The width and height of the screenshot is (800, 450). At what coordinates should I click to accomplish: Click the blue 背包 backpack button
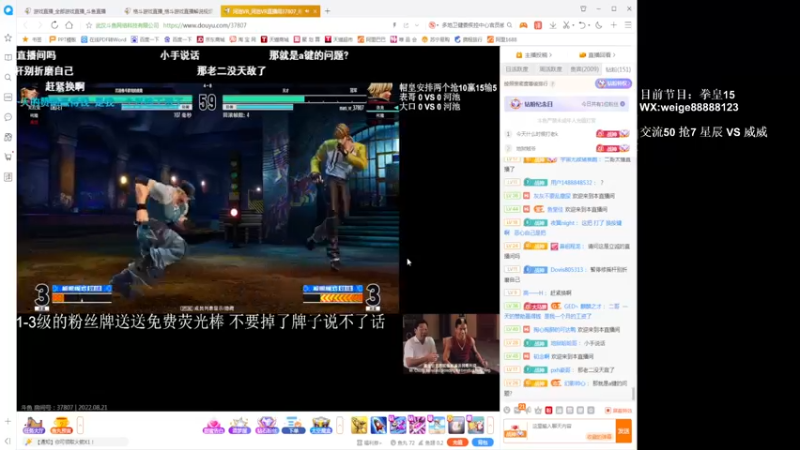[x=483, y=442]
